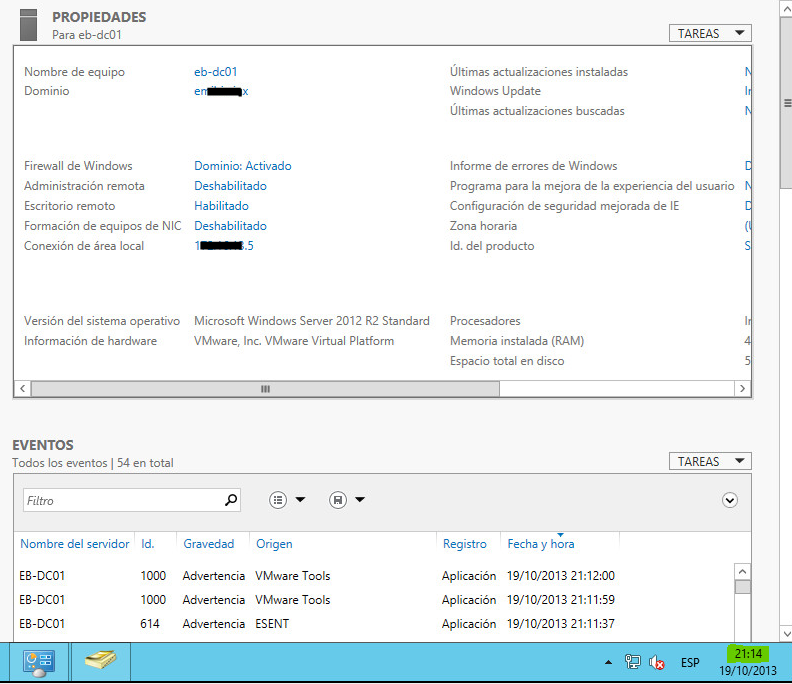
Task: Select event row dated 19/10/2013 21:11:59
Action: [374, 600]
